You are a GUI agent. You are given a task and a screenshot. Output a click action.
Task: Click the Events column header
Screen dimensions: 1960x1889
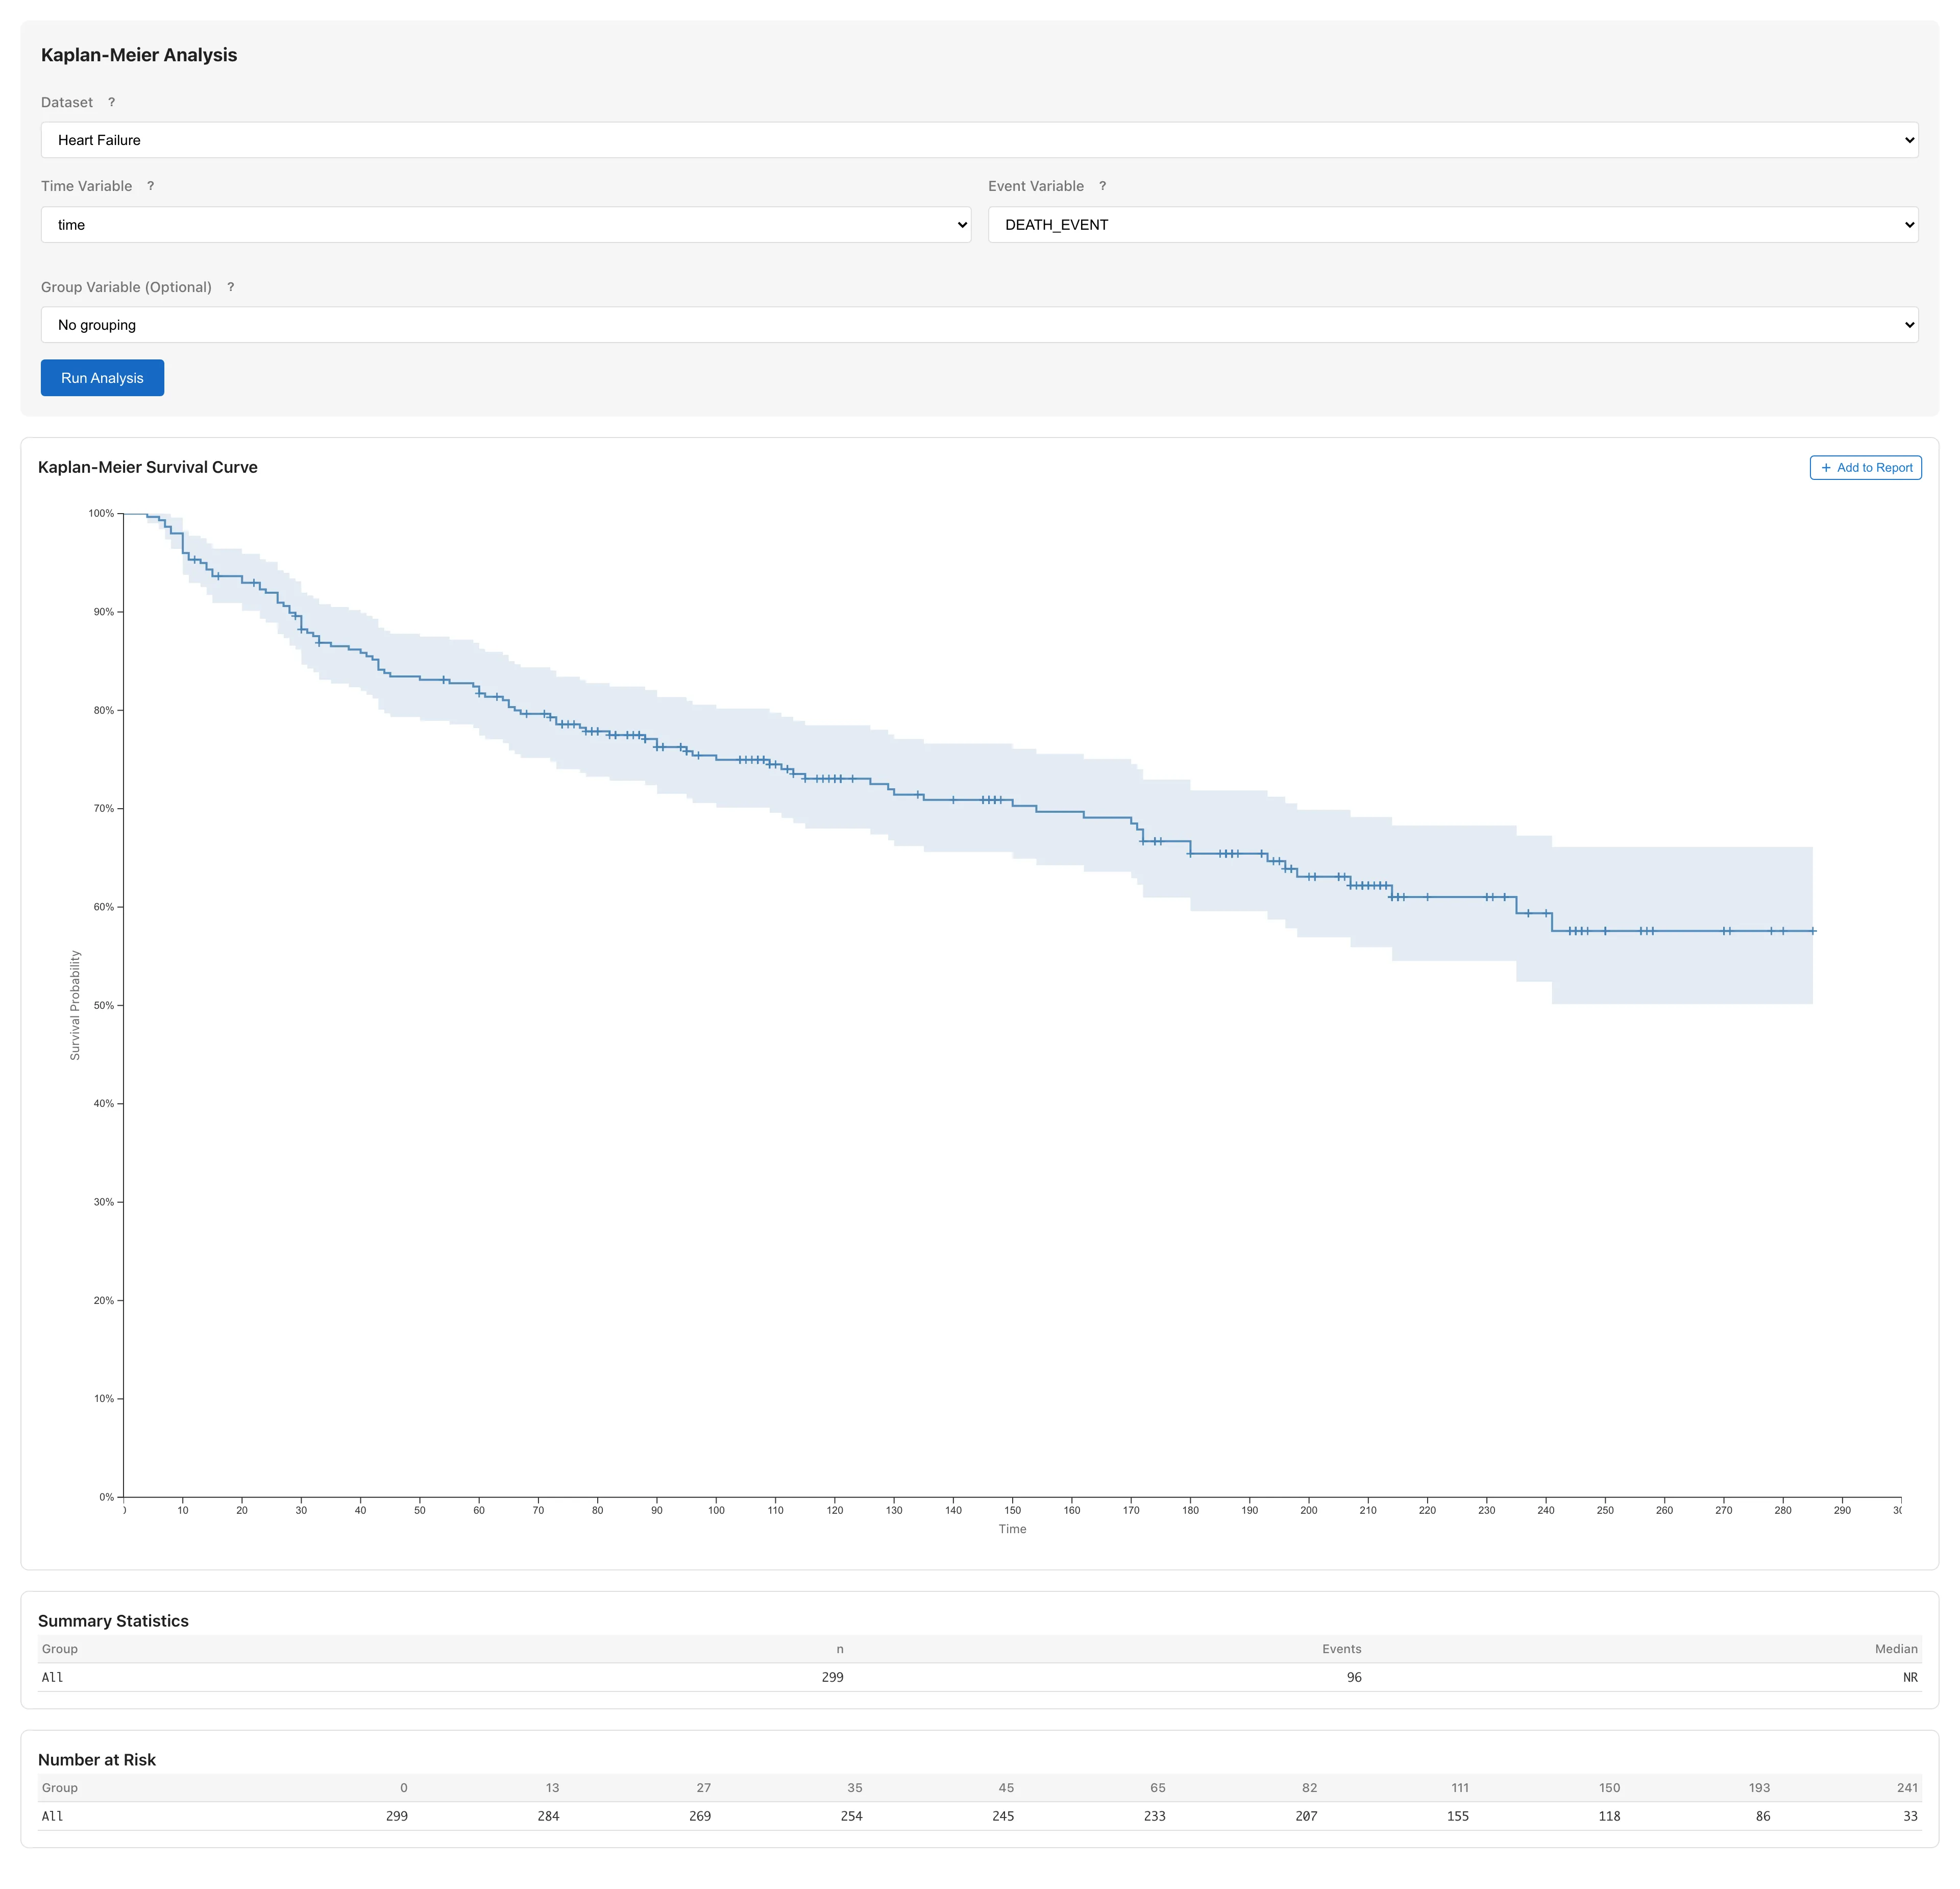1341,1649
